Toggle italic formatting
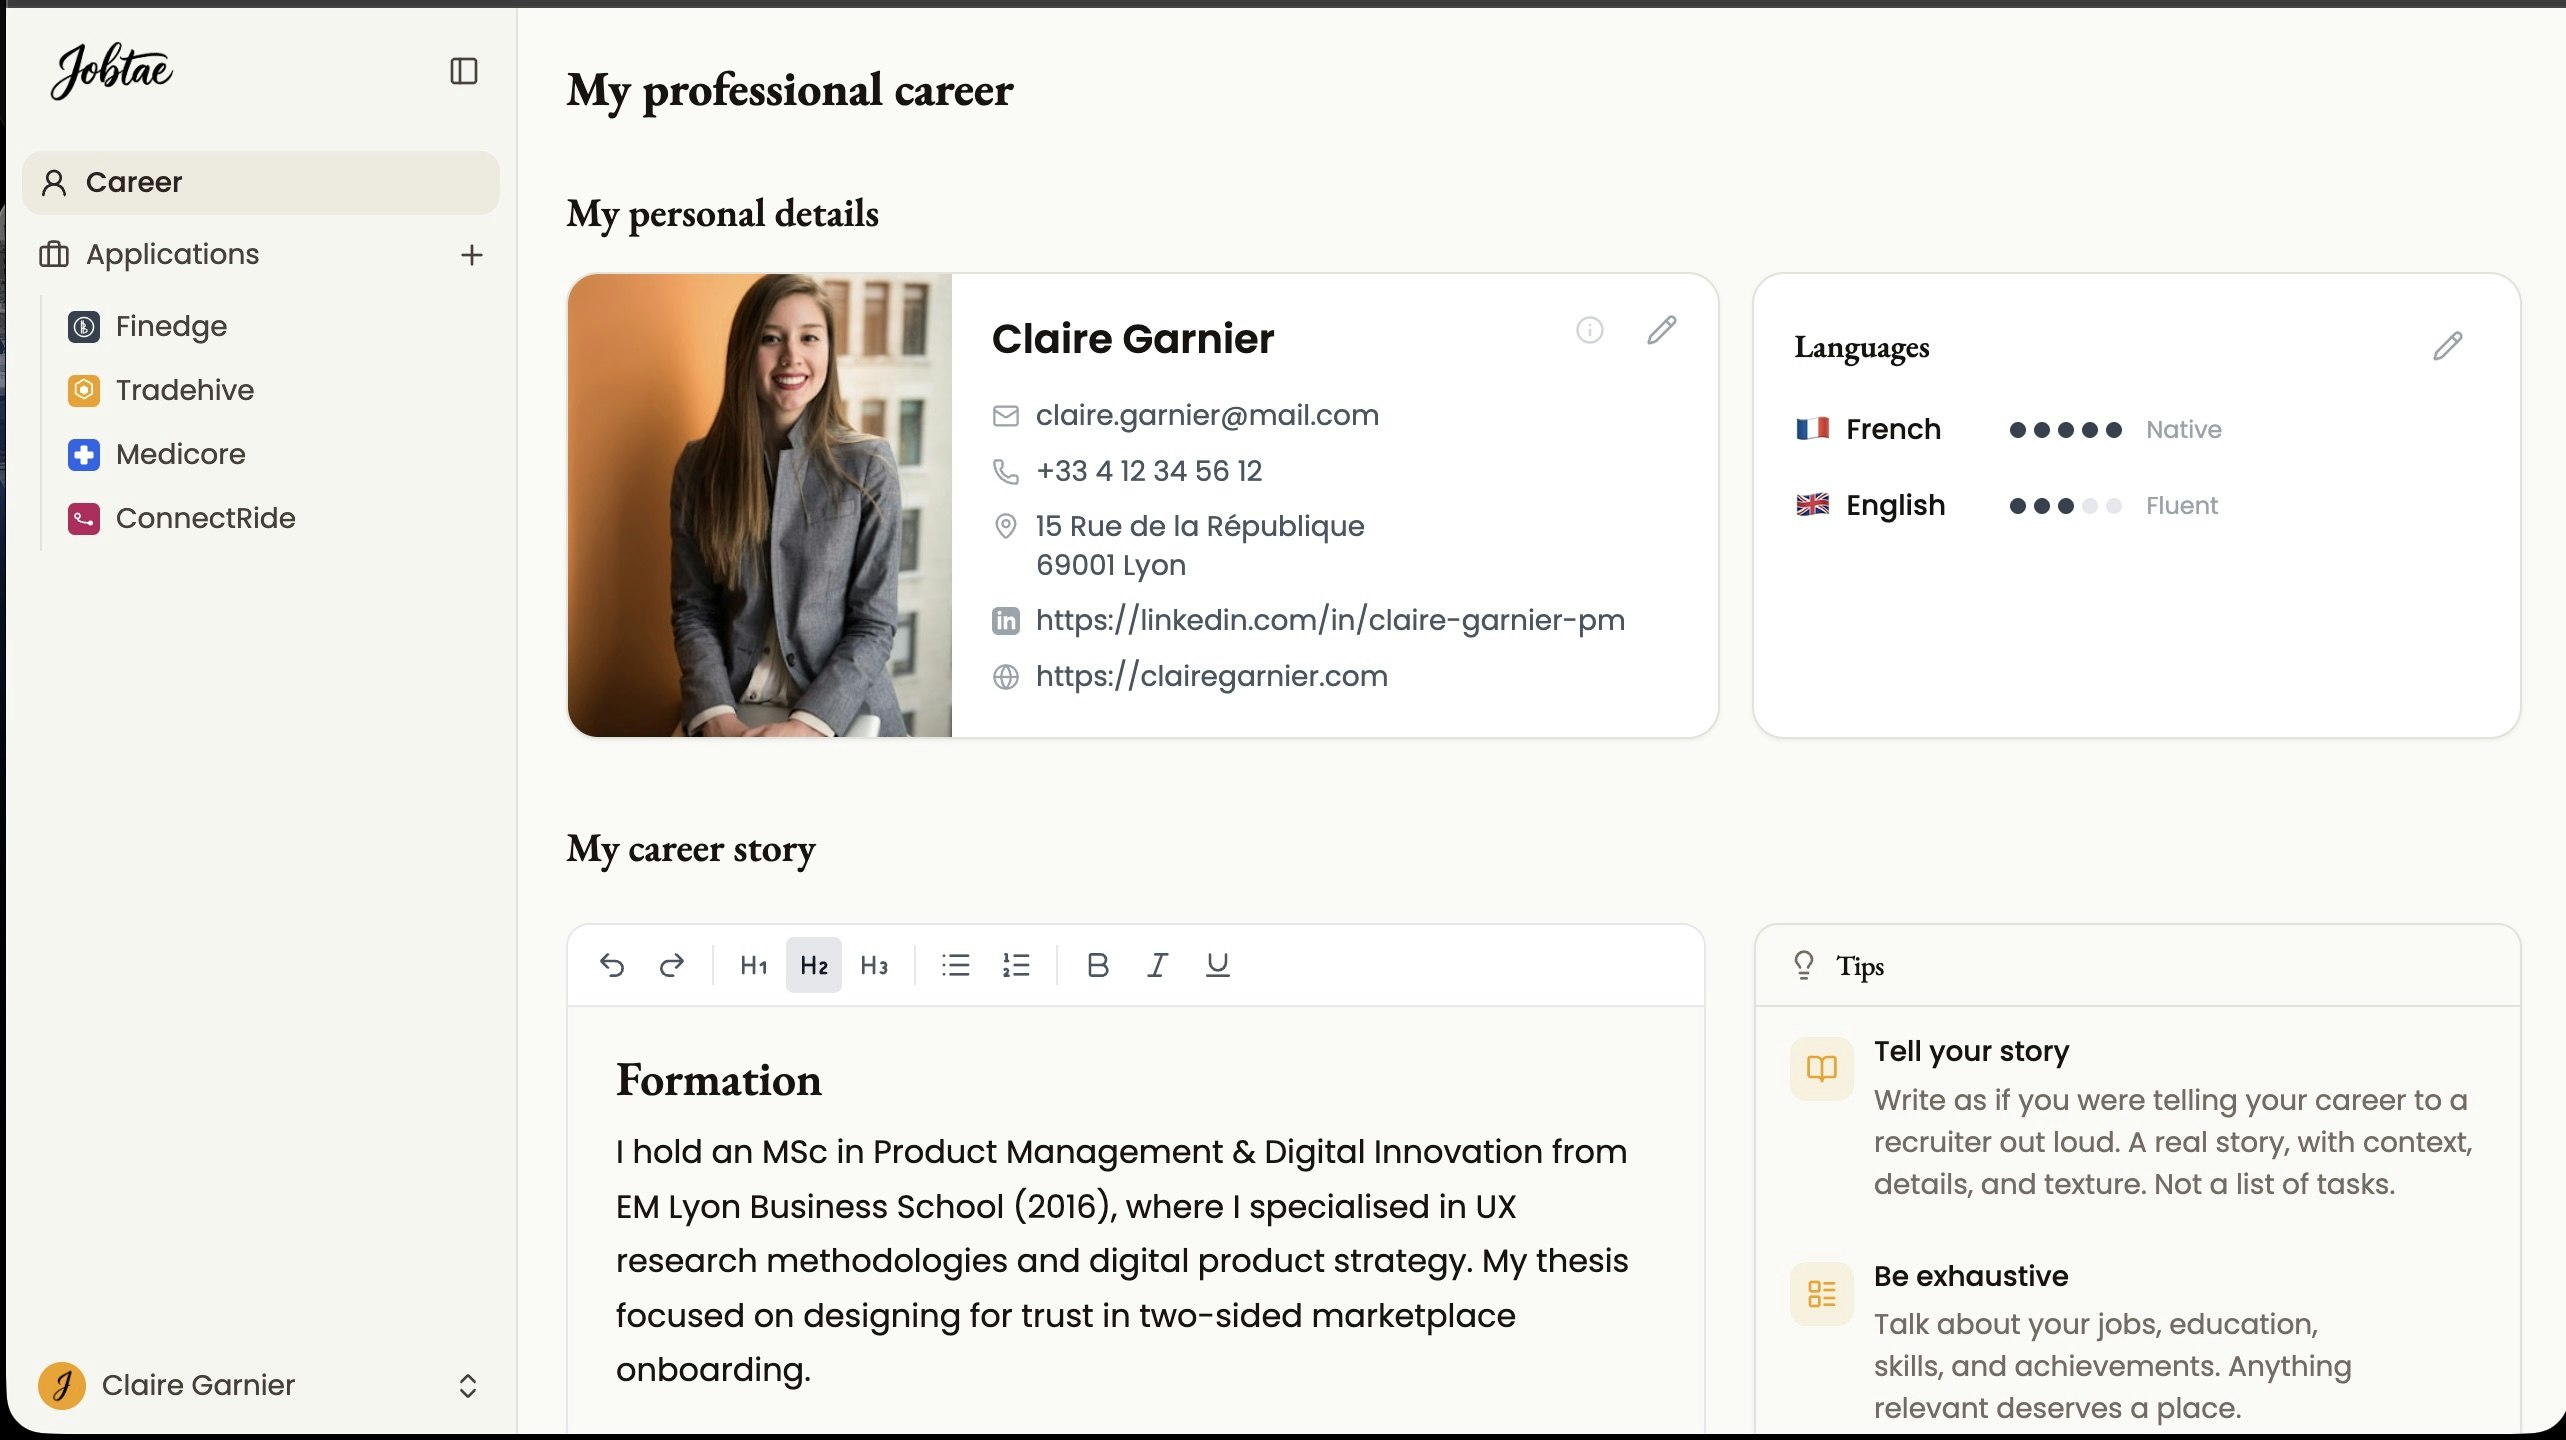 [x=1158, y=965]
